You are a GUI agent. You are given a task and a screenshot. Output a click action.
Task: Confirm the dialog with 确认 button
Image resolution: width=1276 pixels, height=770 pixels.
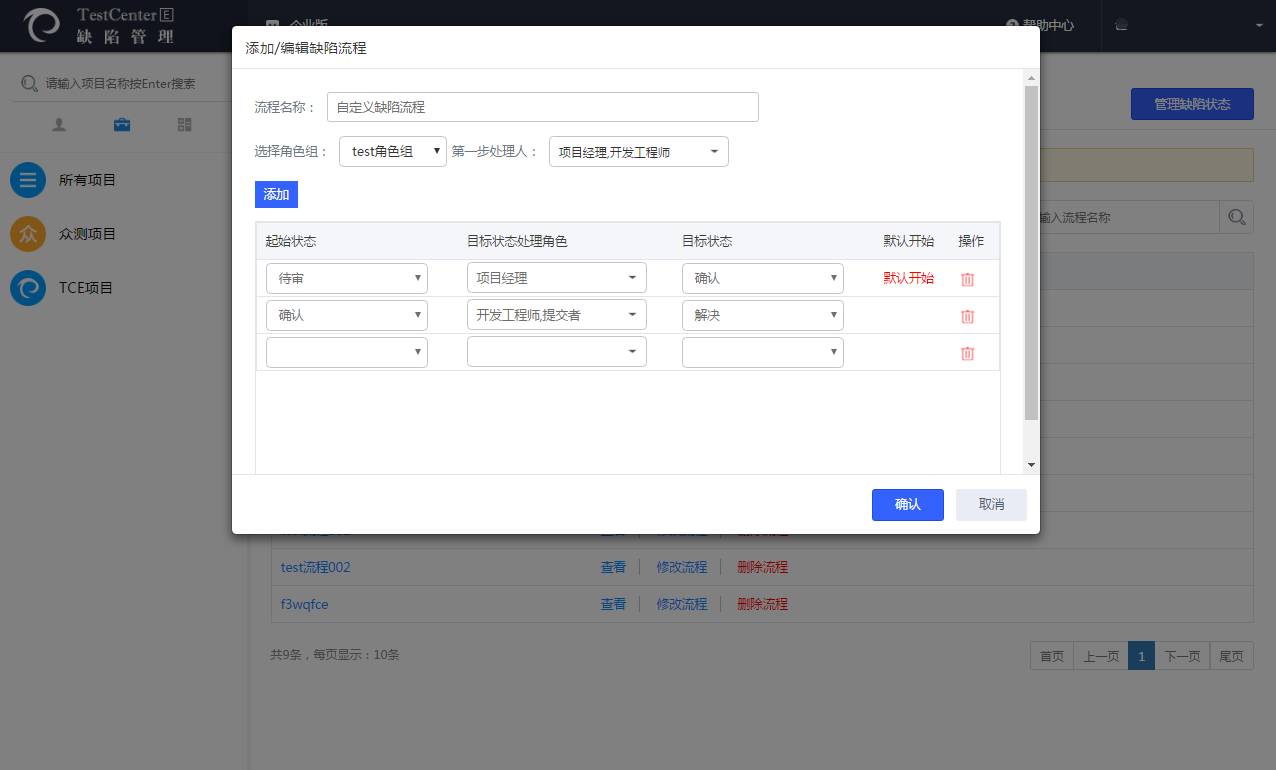(x=907, y=505)
